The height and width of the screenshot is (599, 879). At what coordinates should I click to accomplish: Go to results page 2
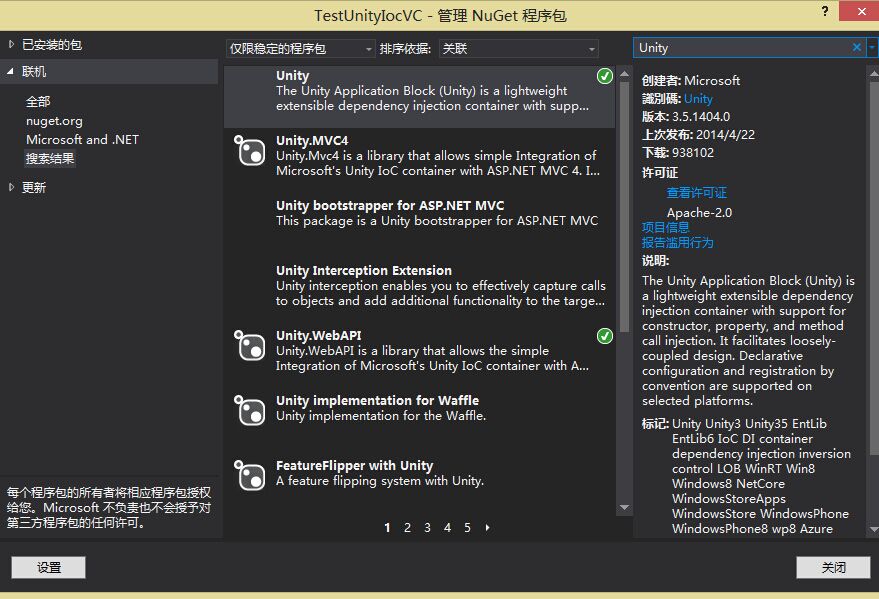407,527
